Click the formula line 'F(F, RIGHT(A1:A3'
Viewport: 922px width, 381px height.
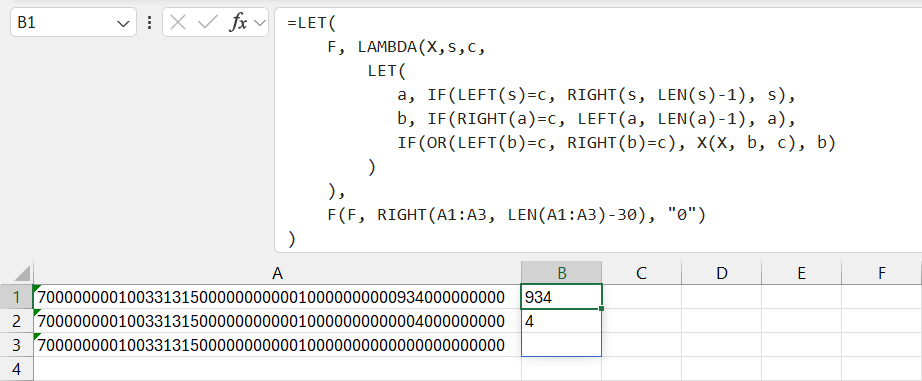pyautogui.click(x=516, y=215)
